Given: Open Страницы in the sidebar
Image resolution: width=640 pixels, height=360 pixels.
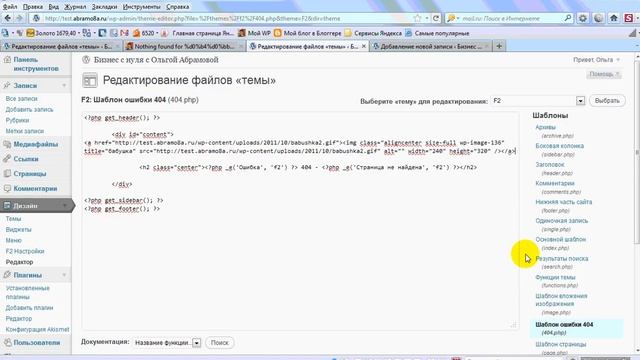Looking at the screenshot, I should point(30,174).
